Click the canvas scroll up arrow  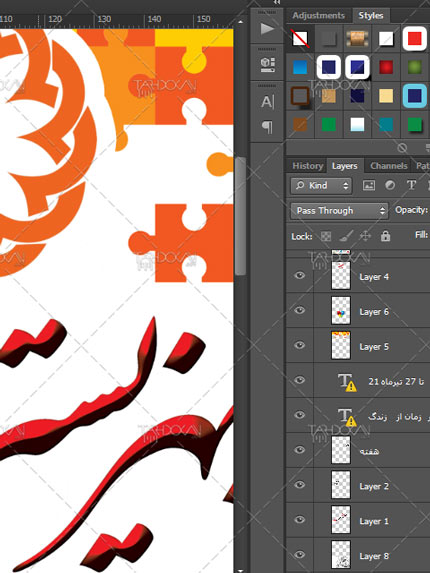tap(240, 22)
